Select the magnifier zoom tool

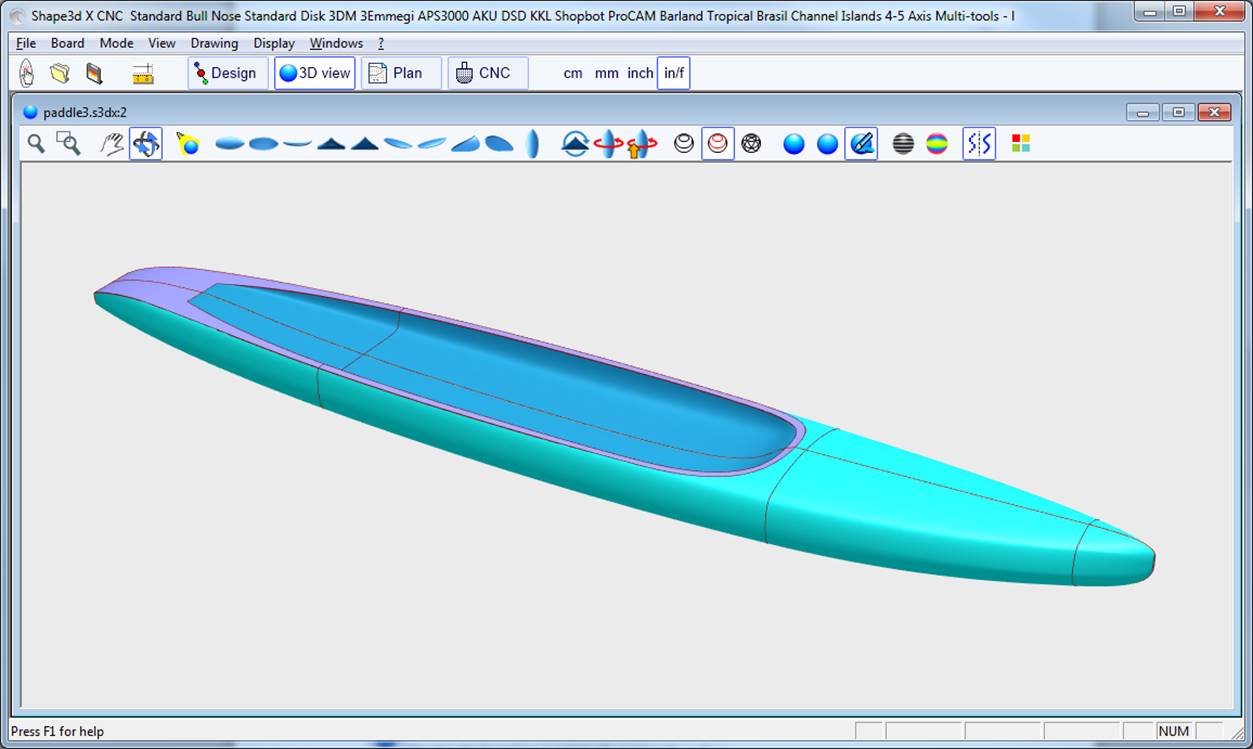(x=36, y=144)
